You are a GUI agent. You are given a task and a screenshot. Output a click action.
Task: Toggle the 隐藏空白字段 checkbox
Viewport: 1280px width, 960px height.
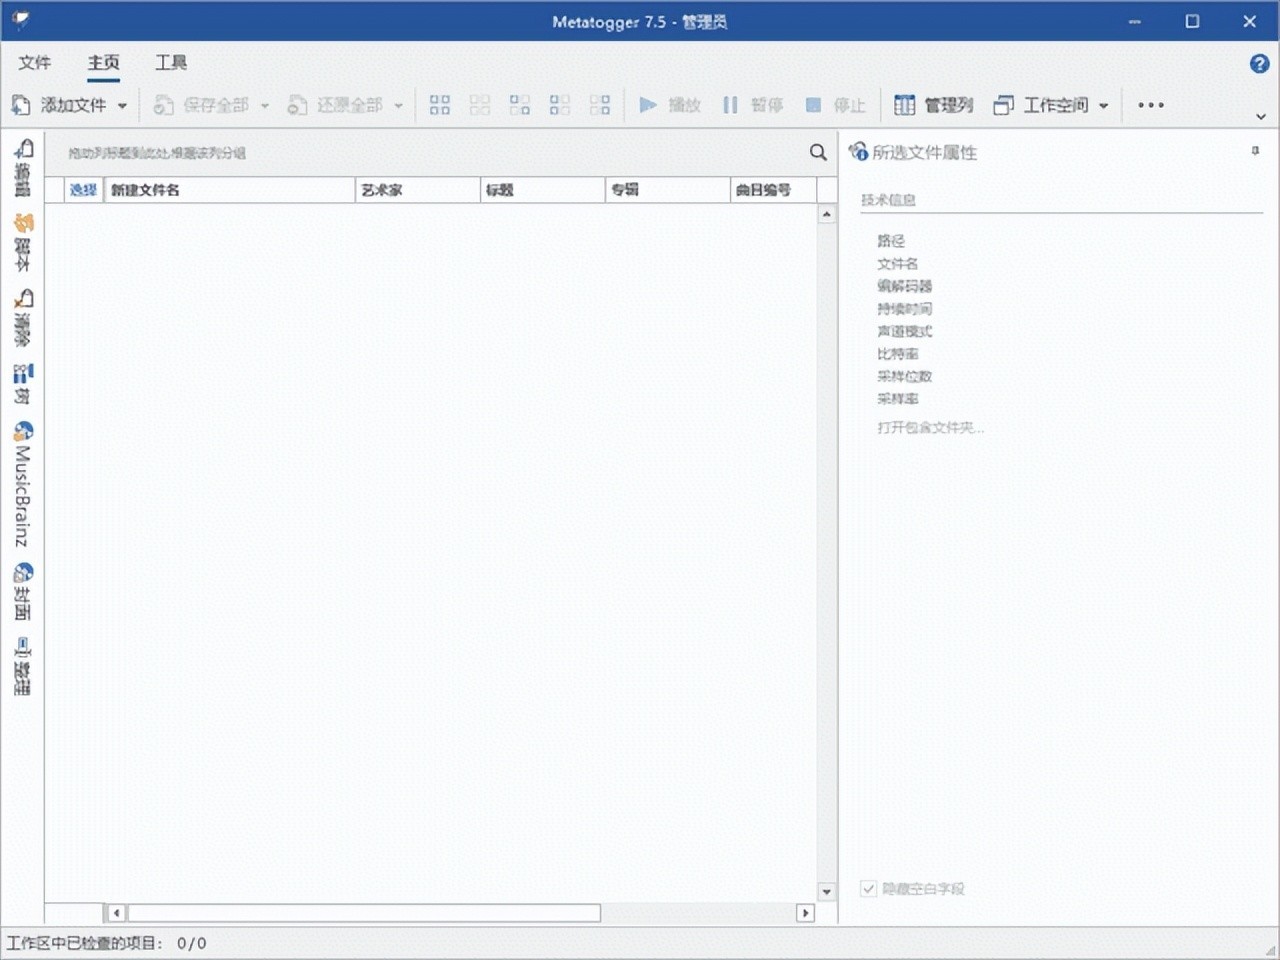tap(868, 888)
